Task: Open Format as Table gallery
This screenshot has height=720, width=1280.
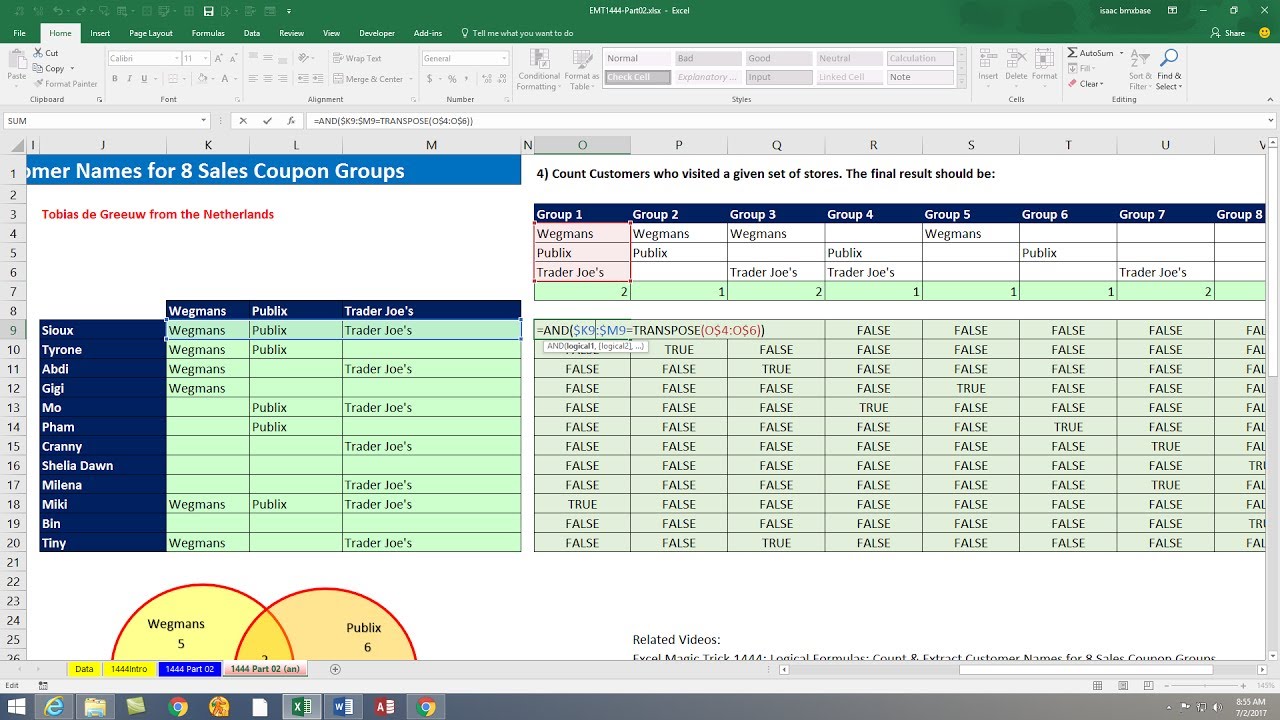Action: point(581,68)
